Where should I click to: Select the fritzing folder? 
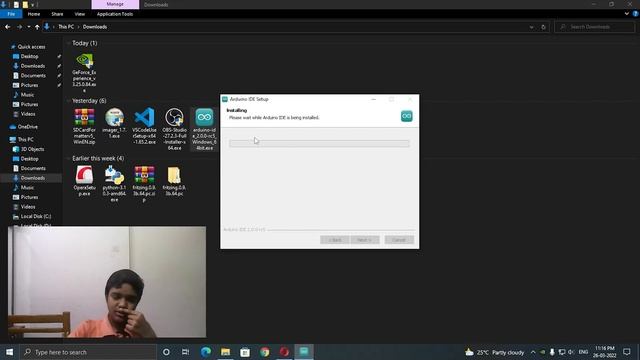point(174,181)
